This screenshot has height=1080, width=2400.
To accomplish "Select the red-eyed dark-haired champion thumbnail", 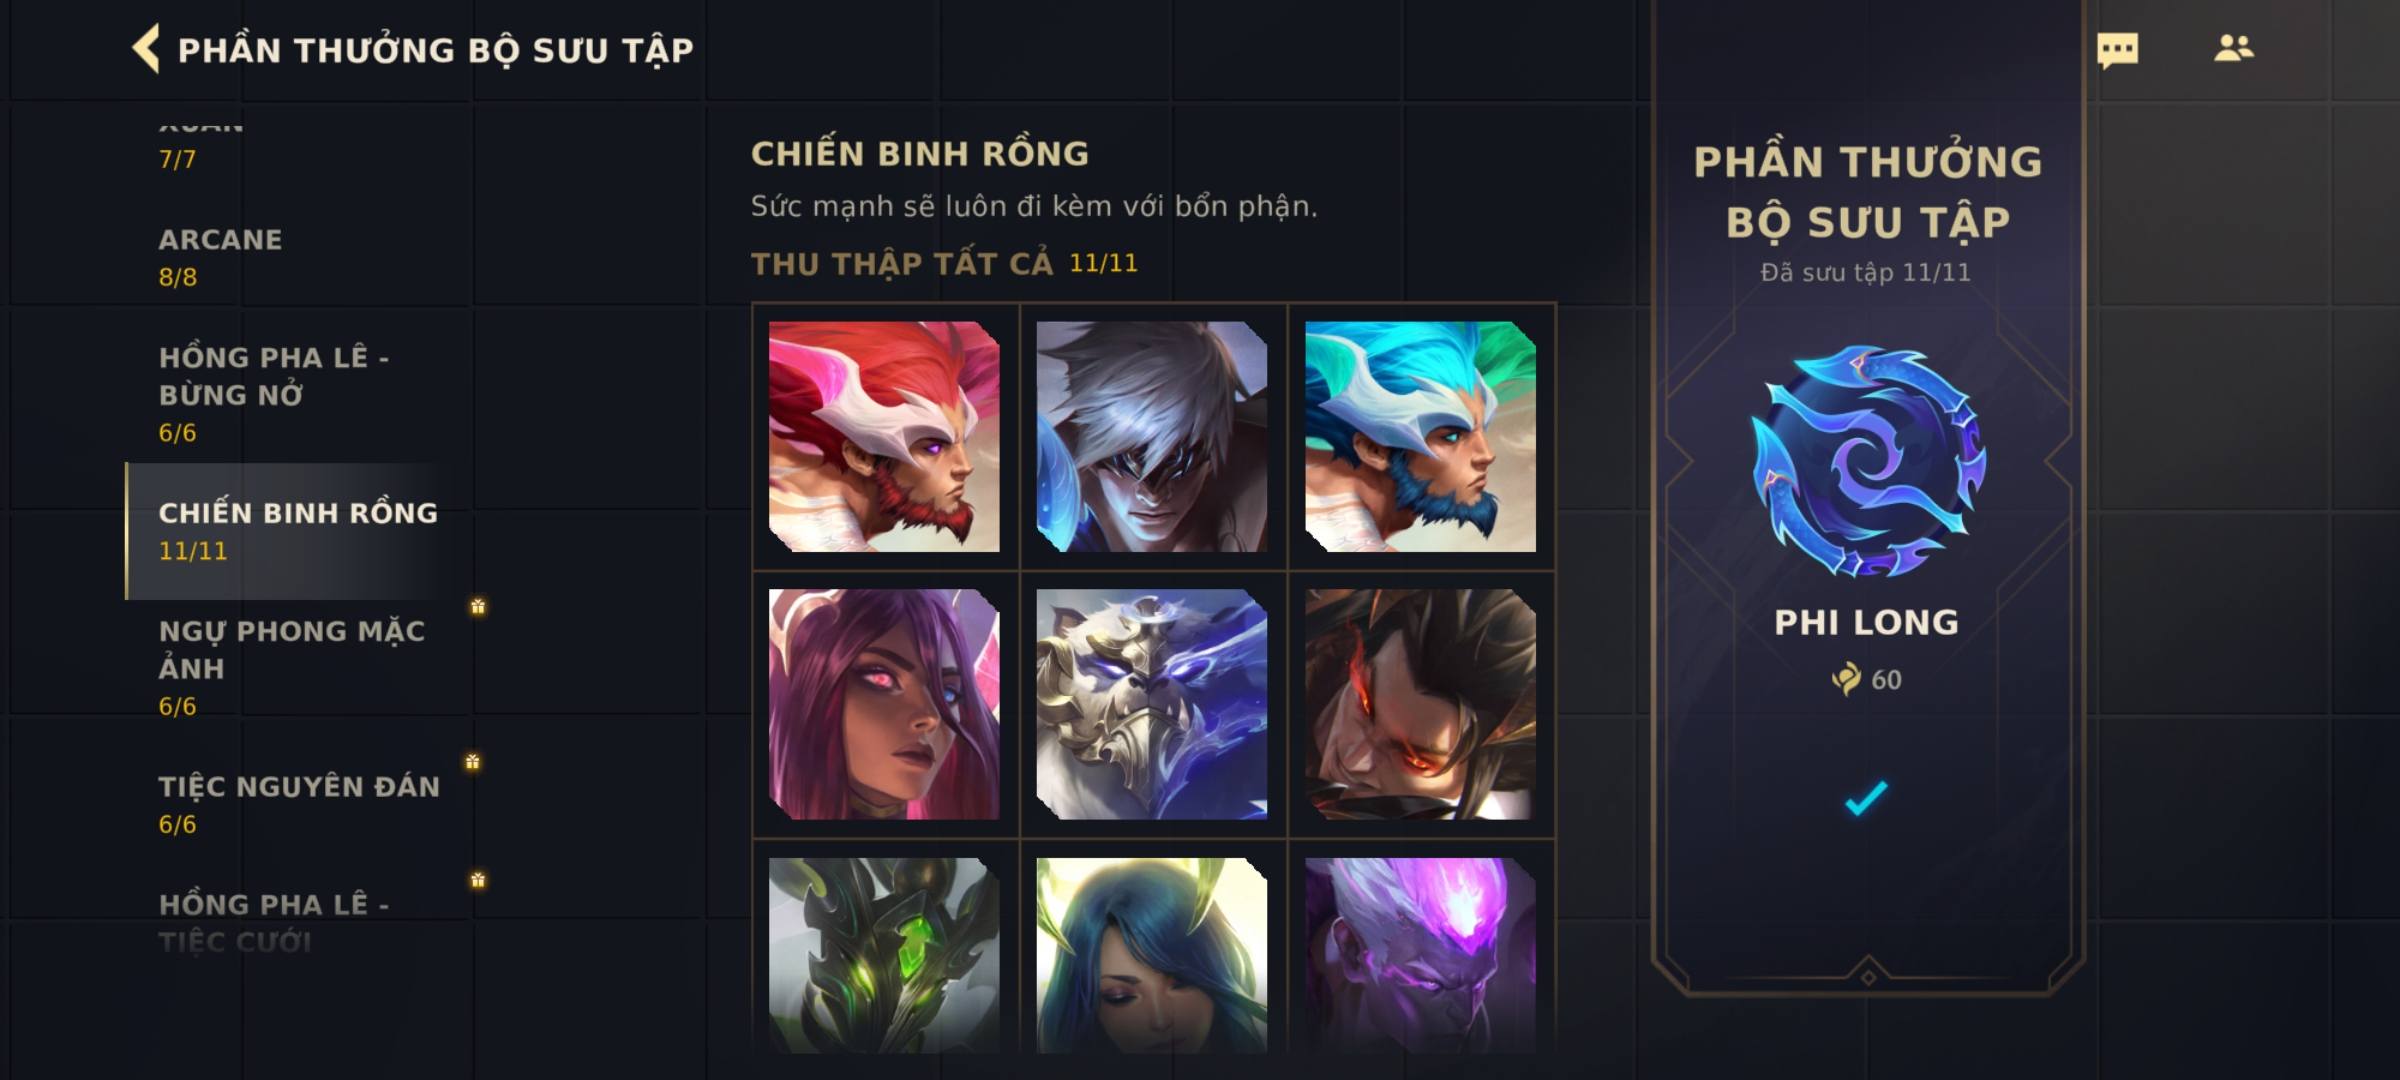I will [x=1420, y=704].
